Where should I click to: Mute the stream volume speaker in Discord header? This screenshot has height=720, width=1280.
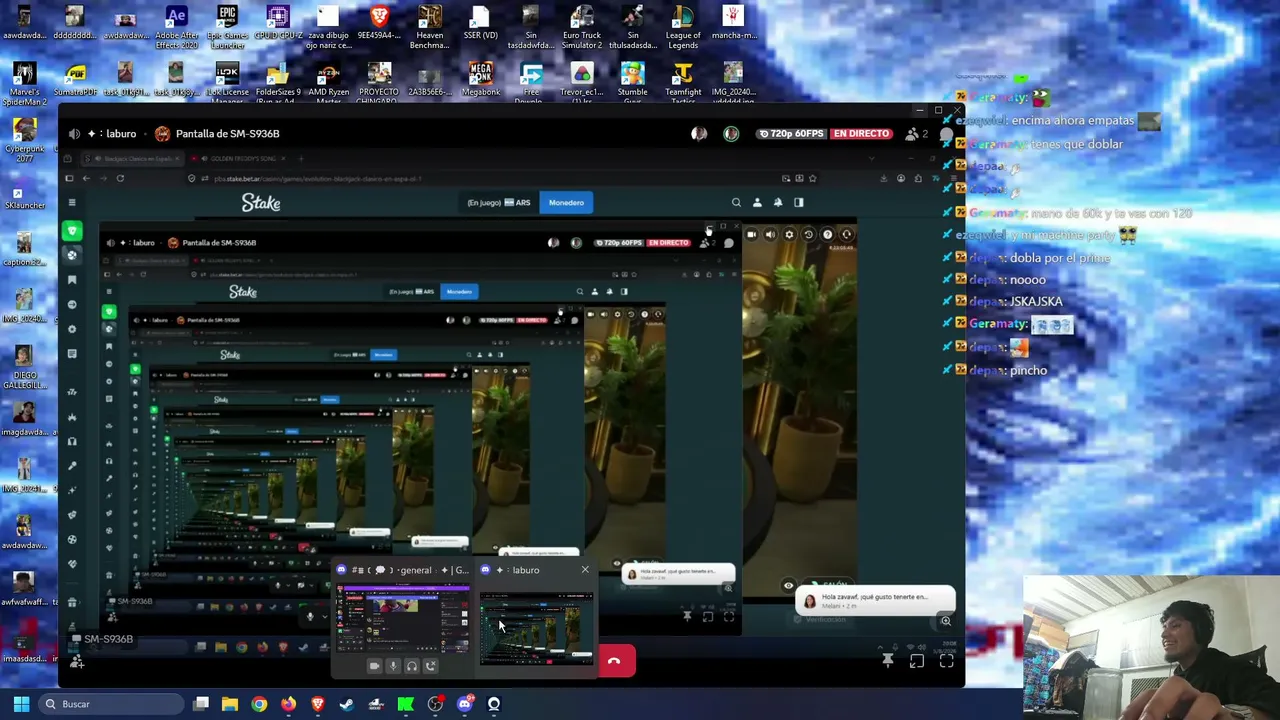pyautogui.click(x=75, y=134)
